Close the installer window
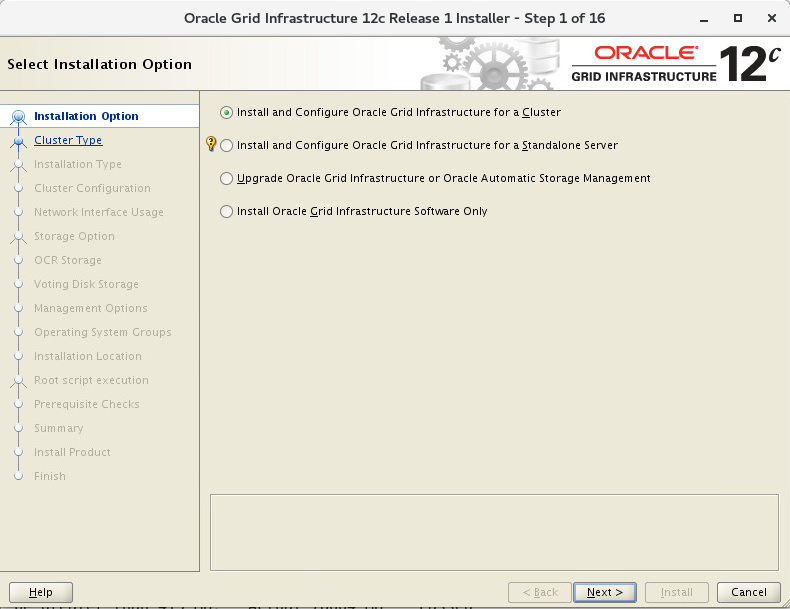Screen dimensions: 790x609 [x=771, y=19]
